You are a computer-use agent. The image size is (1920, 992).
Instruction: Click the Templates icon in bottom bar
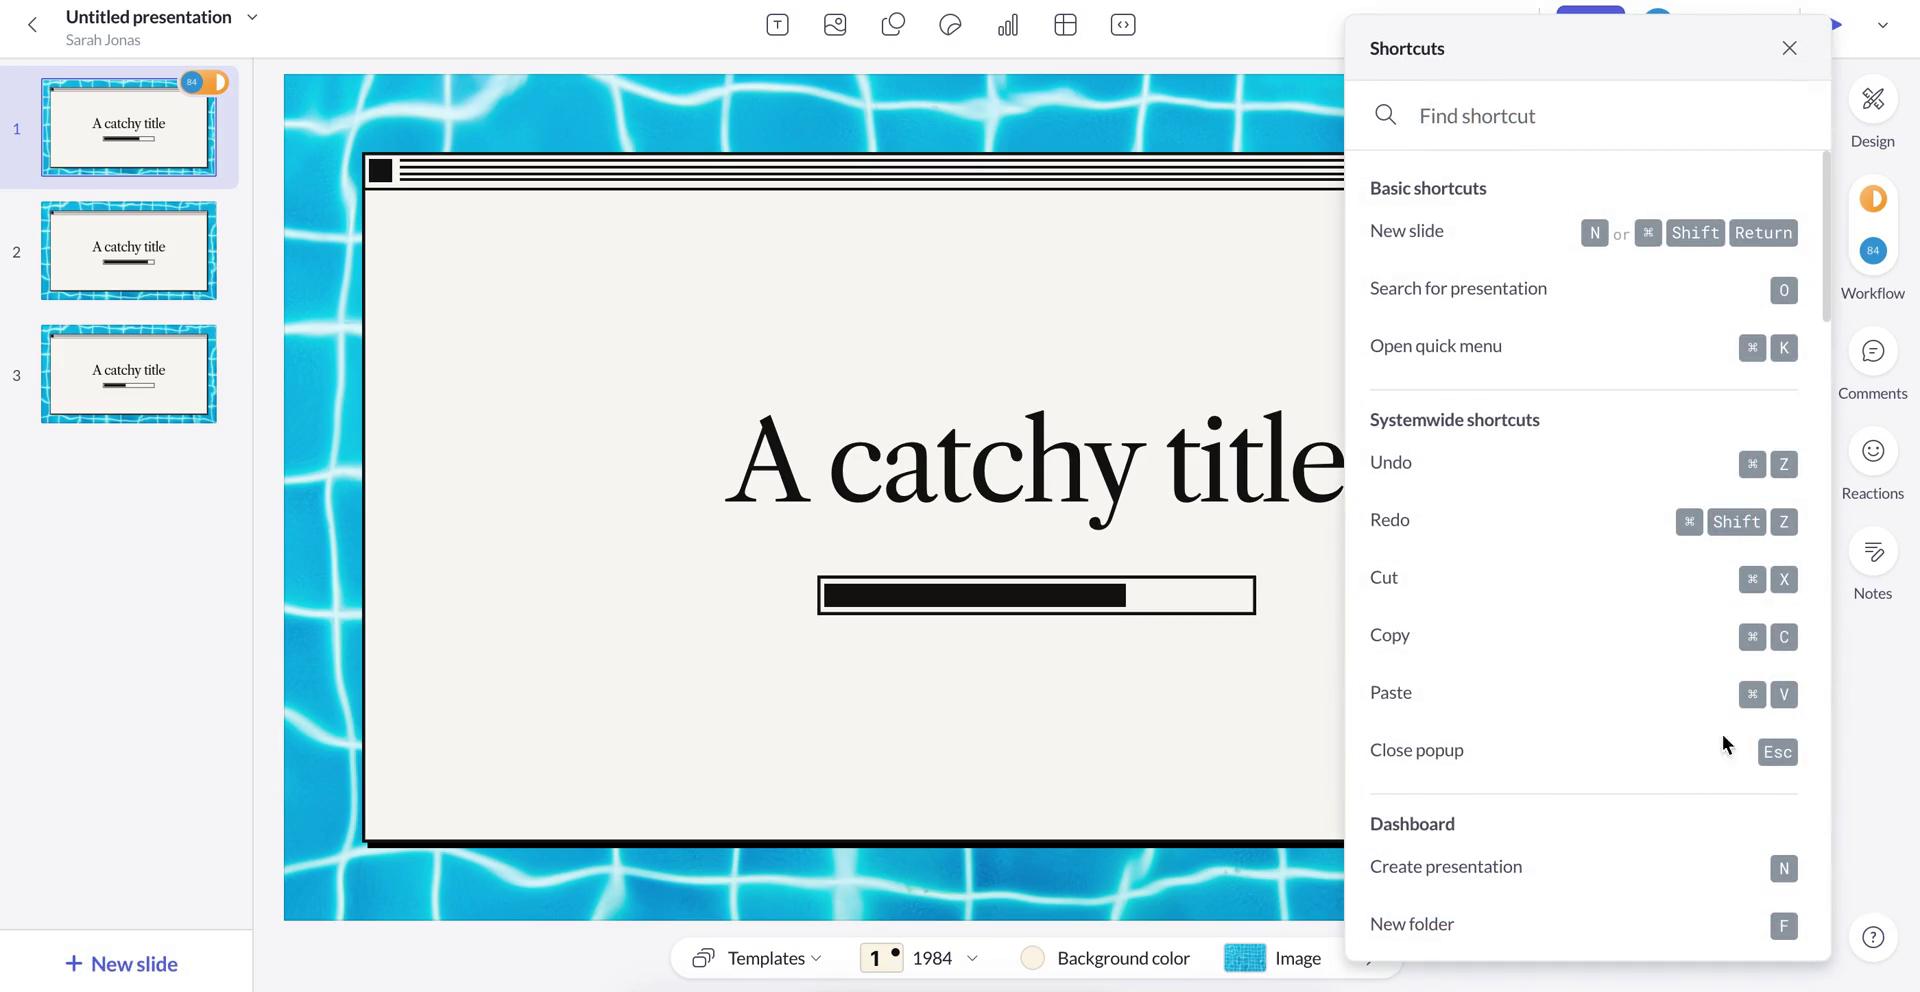point(703,958)
